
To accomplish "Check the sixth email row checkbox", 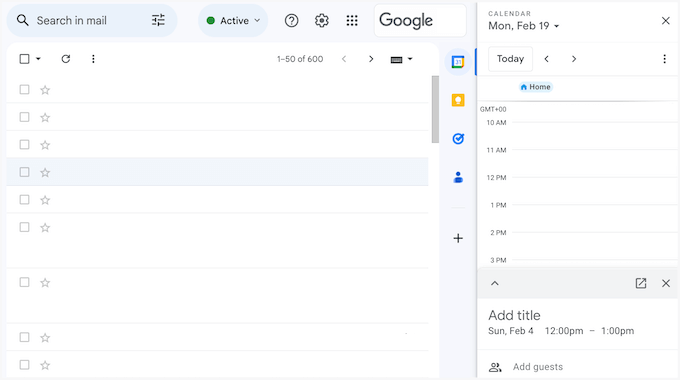I will point(24,227).
